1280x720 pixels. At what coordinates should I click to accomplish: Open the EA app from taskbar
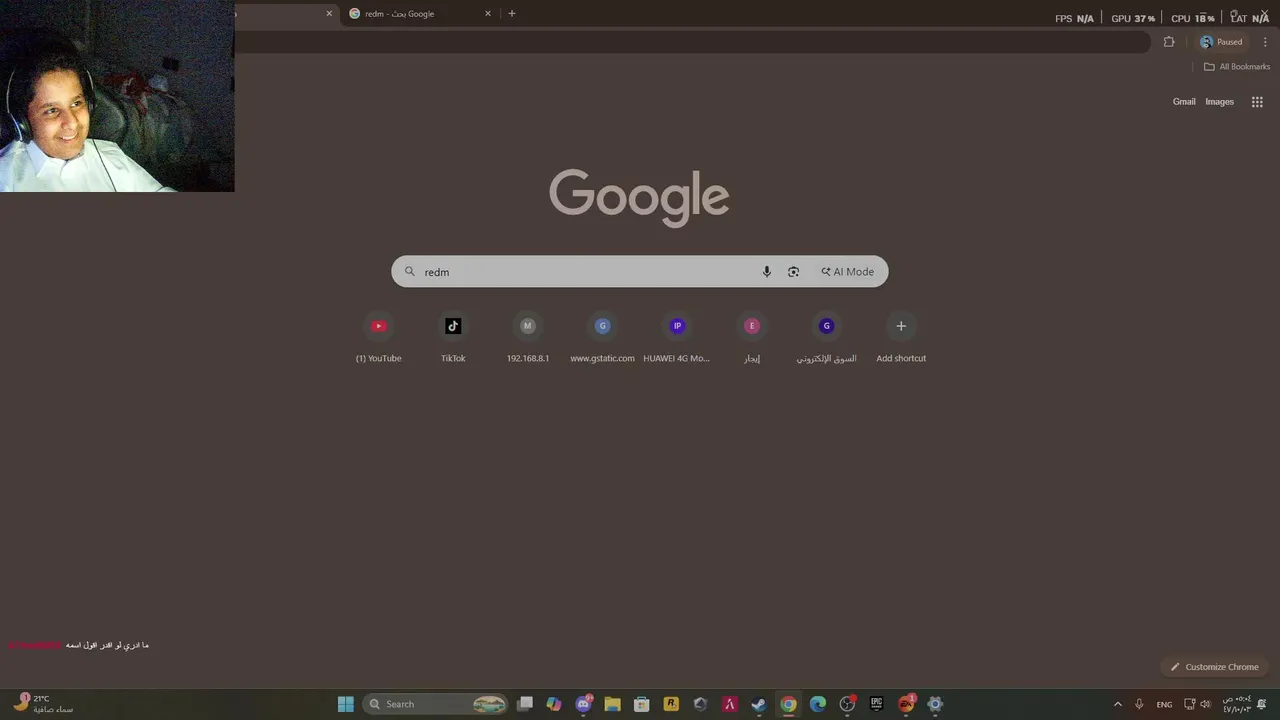(x=906, y=704)
